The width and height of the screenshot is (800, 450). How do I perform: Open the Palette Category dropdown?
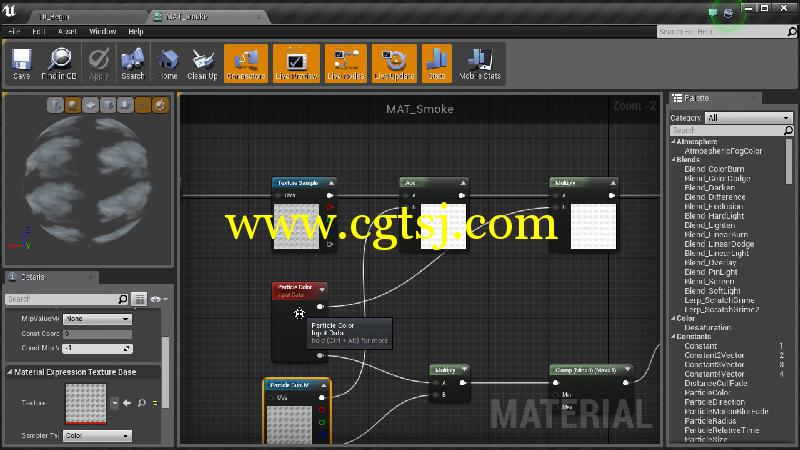748,118
